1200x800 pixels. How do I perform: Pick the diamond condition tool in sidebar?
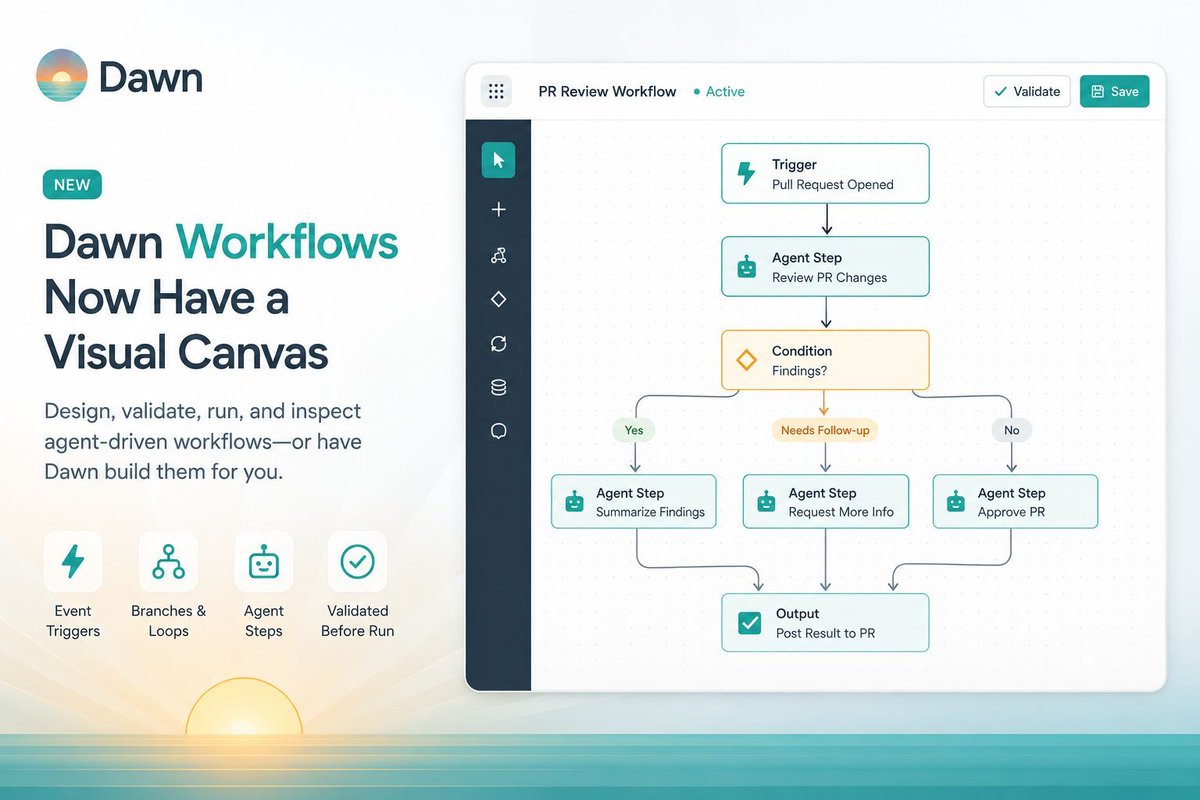tap(499, 299)
